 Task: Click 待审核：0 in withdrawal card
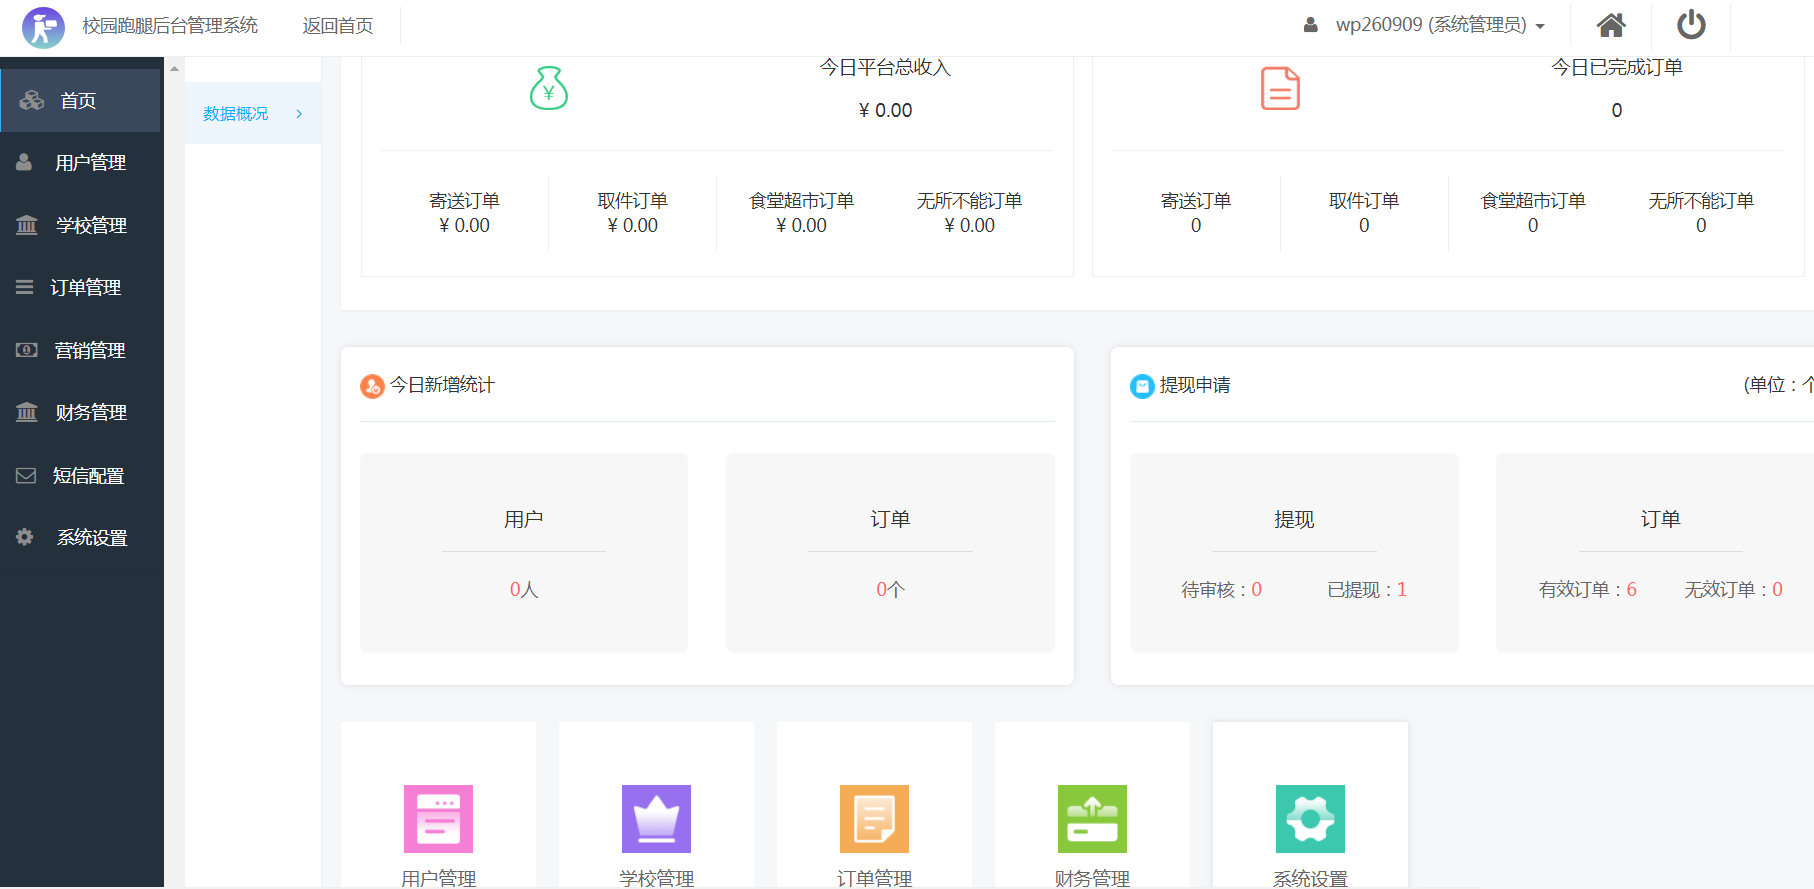(1222, 590)
